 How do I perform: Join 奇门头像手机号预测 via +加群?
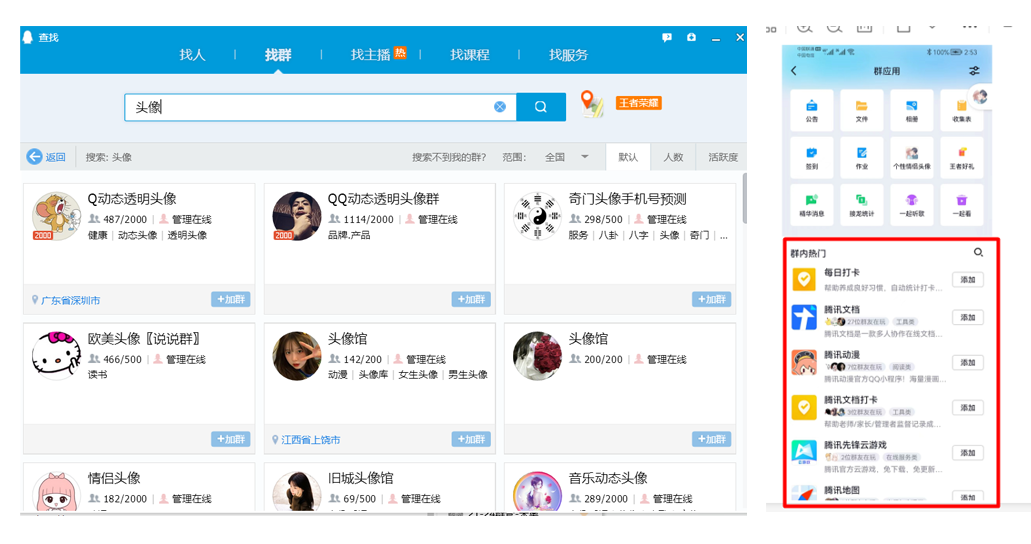[711, 299]
